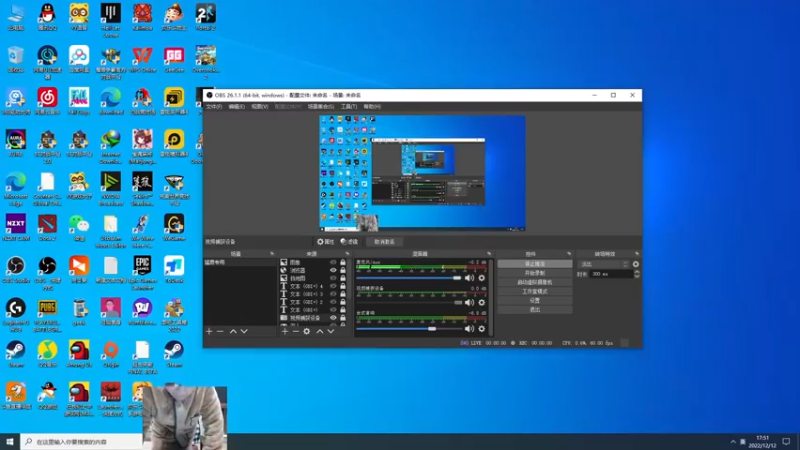Open the 帮助(H) menu in OBS

tap(372, 107)
